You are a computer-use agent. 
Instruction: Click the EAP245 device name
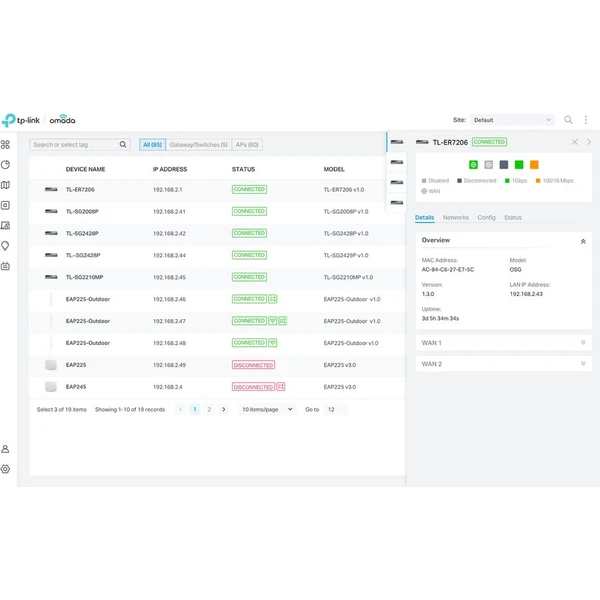(76, 386)
